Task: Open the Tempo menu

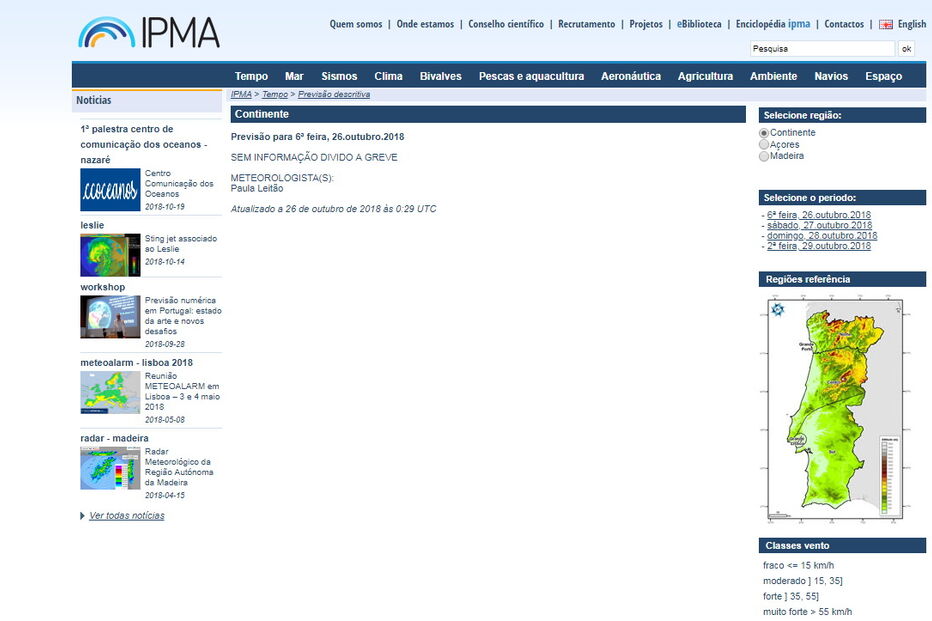Action: [x=251, y=76]
